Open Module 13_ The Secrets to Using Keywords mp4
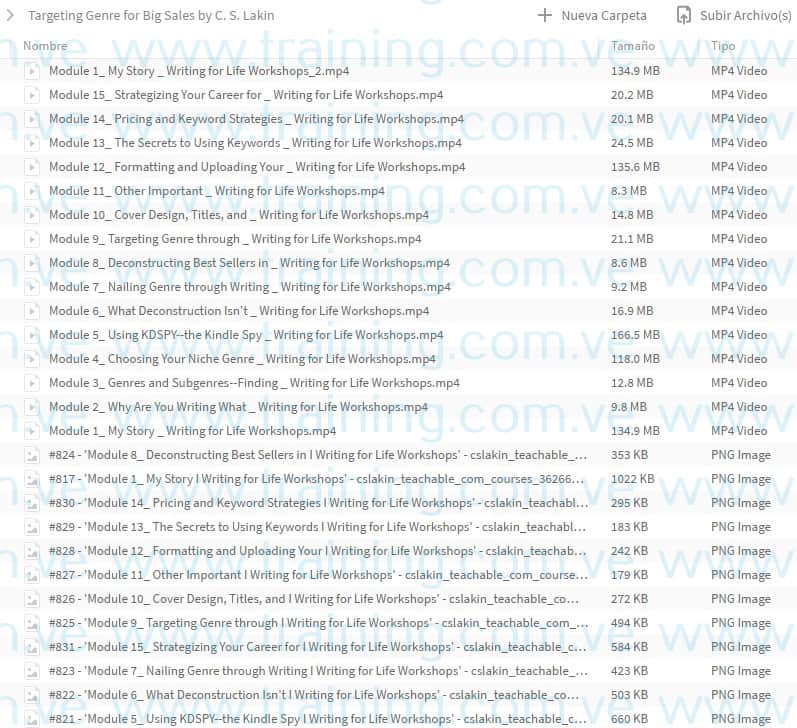797x728 pixels. point(255,143)
